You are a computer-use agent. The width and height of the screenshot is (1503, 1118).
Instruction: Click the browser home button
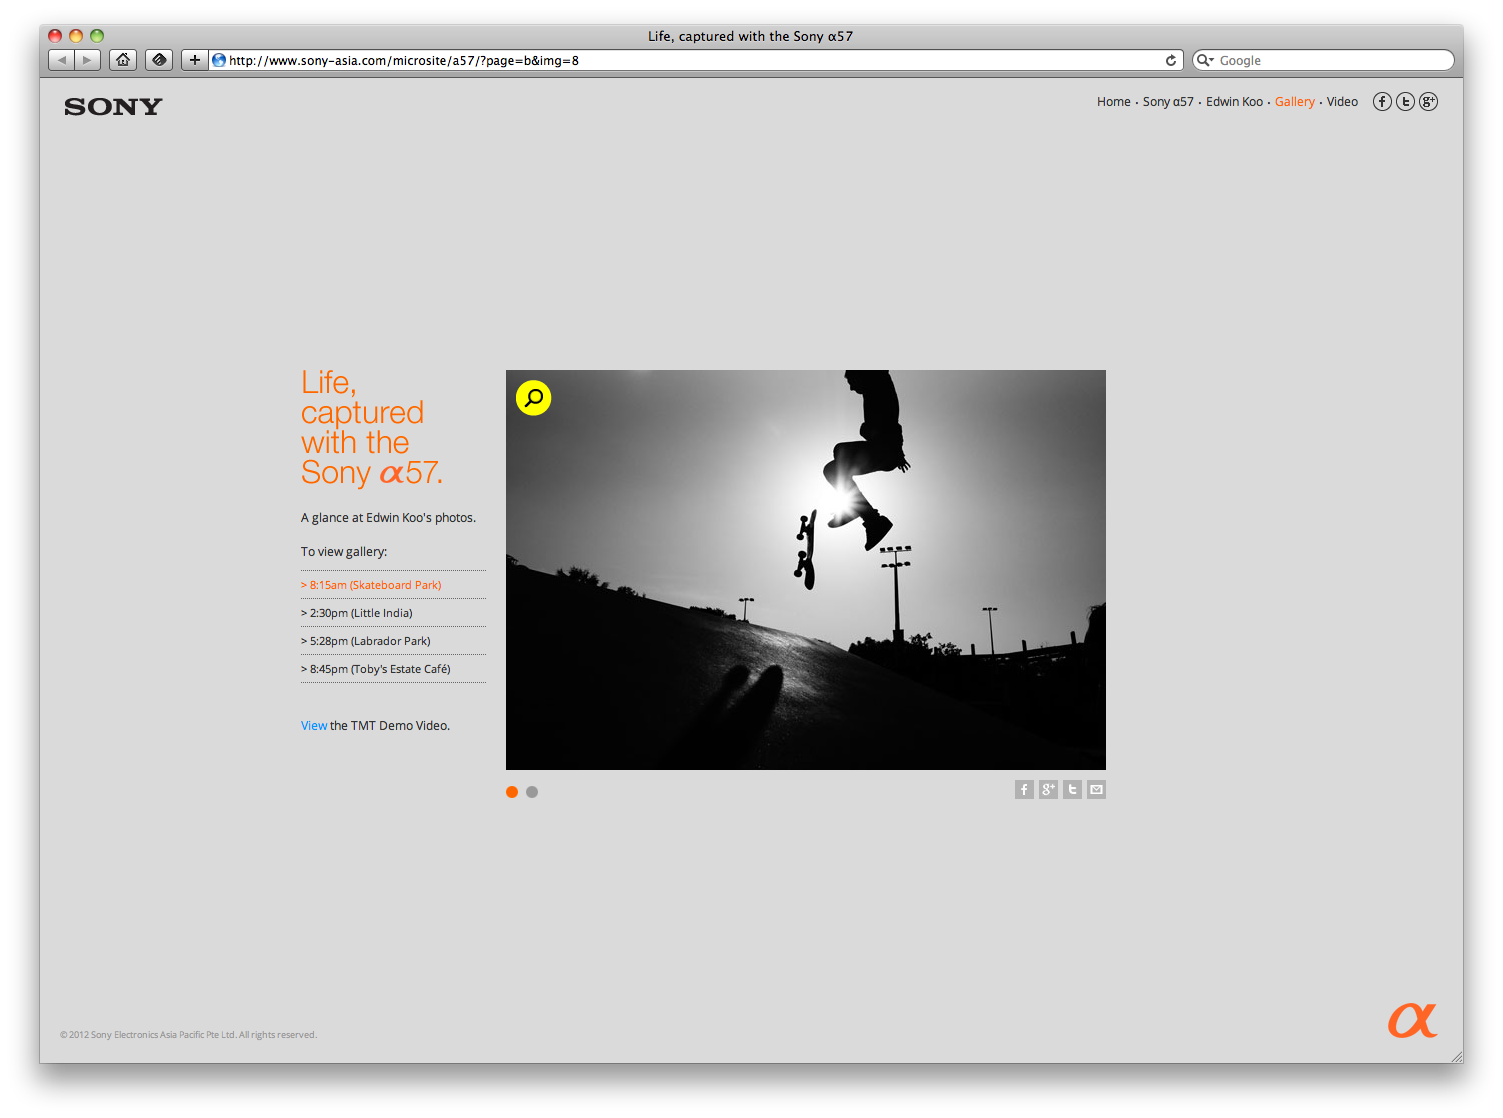pyautogui.click(x=123, y=60)
